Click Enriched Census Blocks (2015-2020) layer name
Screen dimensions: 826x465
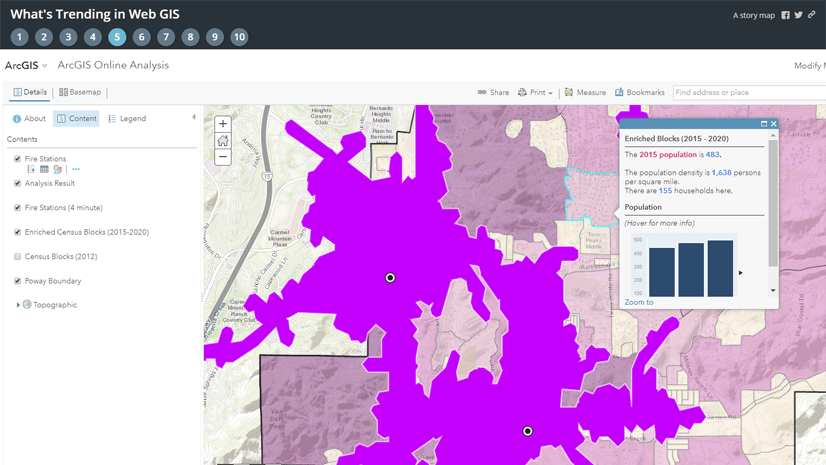87,232
